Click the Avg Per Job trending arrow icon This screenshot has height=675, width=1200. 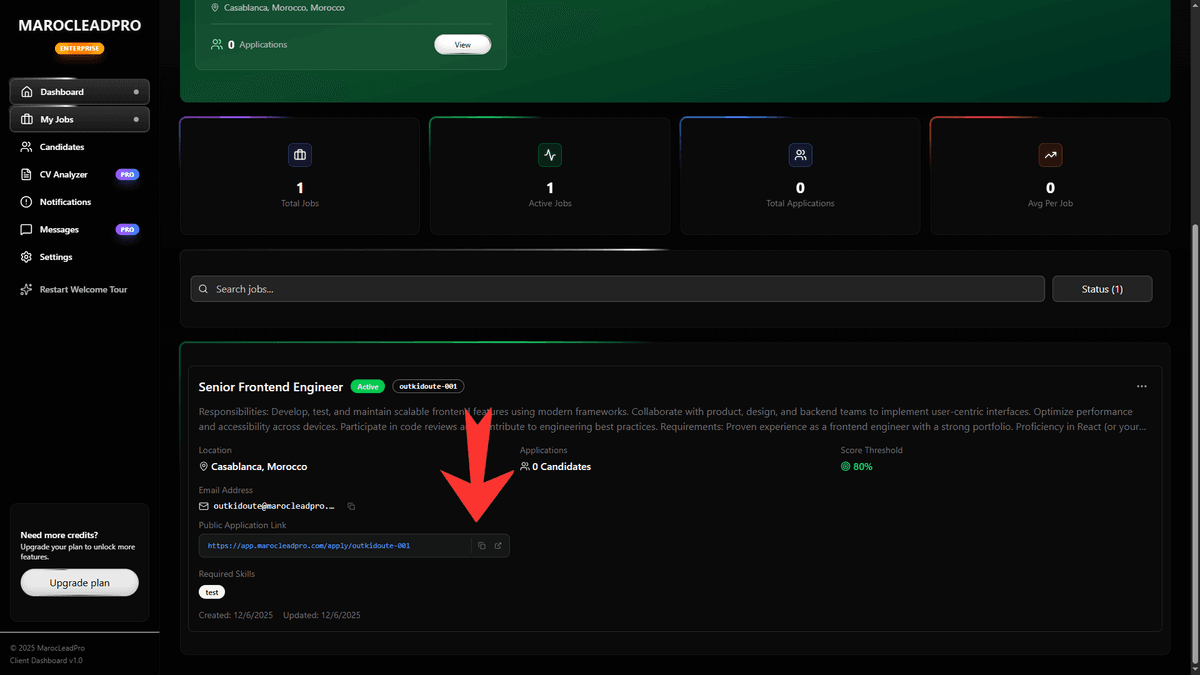(1050, 155)
